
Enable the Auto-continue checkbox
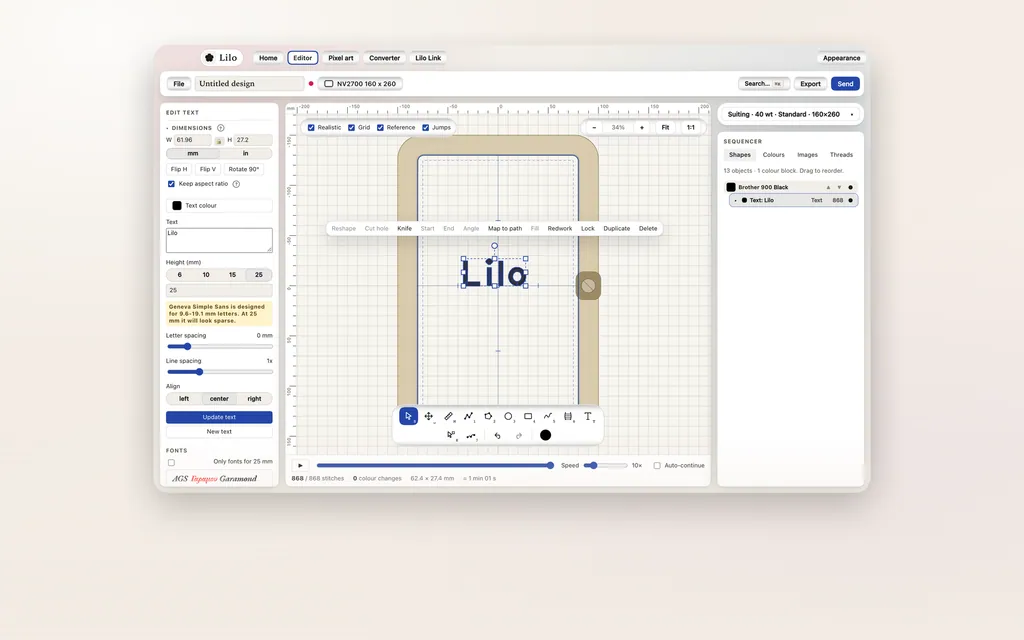click(x=657, y=466)
